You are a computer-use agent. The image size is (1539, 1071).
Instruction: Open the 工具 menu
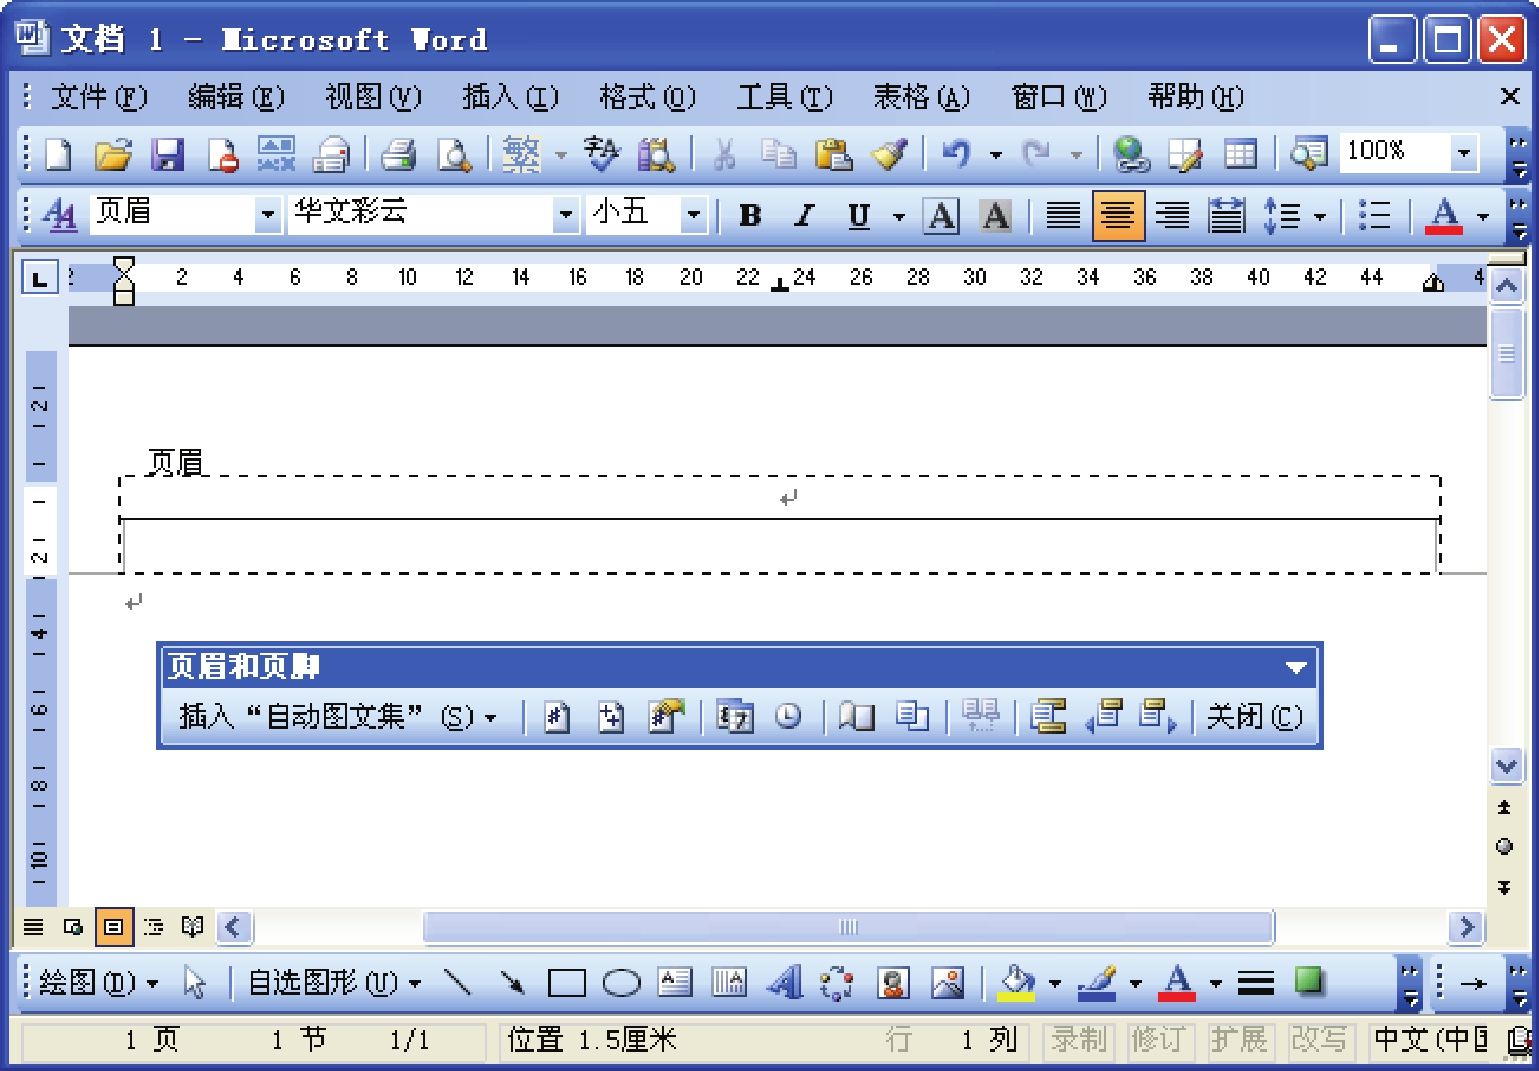tap(784, 97)
